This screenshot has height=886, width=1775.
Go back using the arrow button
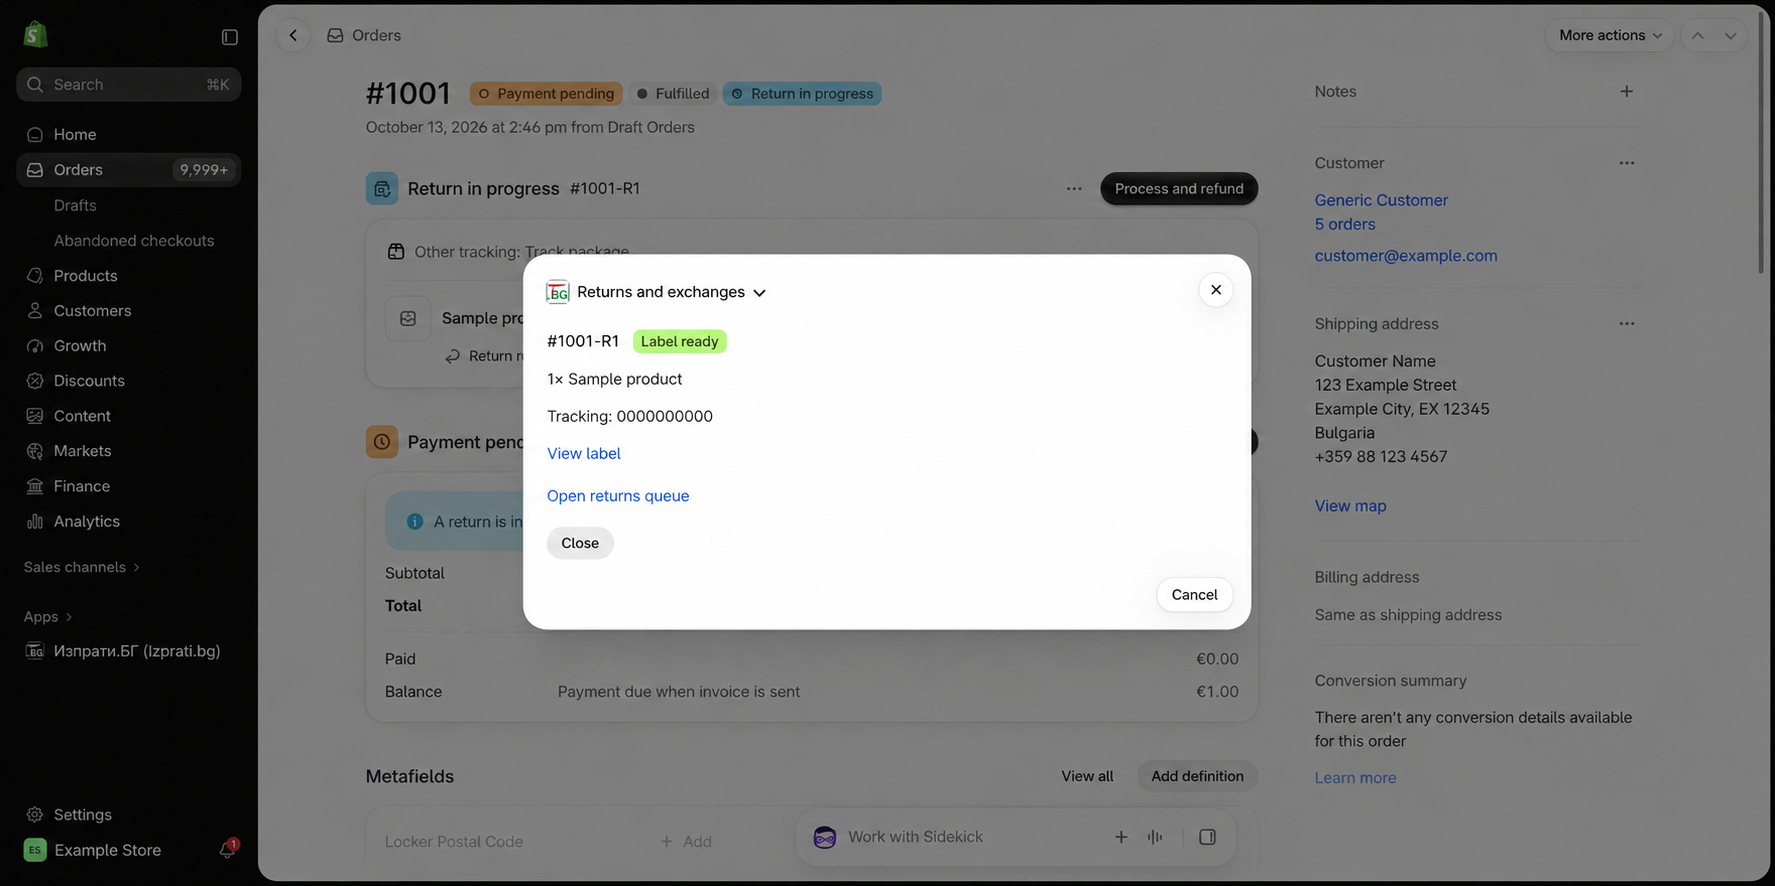click(x=293, y=36)
